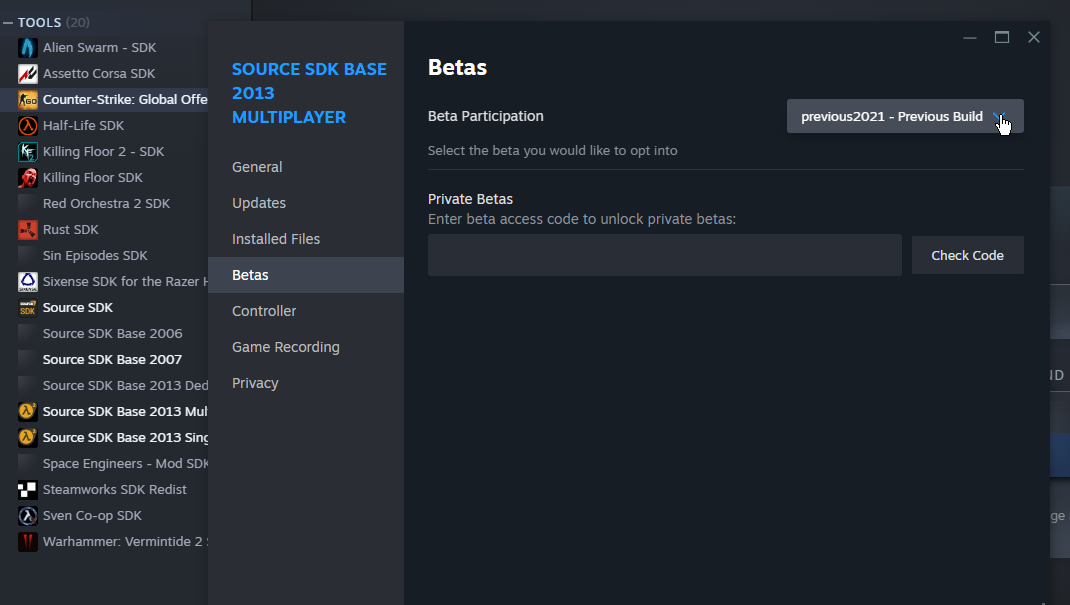This screenshot has height=605, width=1070.
Task: Select Assetto Corsa SDK in library
Action: pos(99,74)
